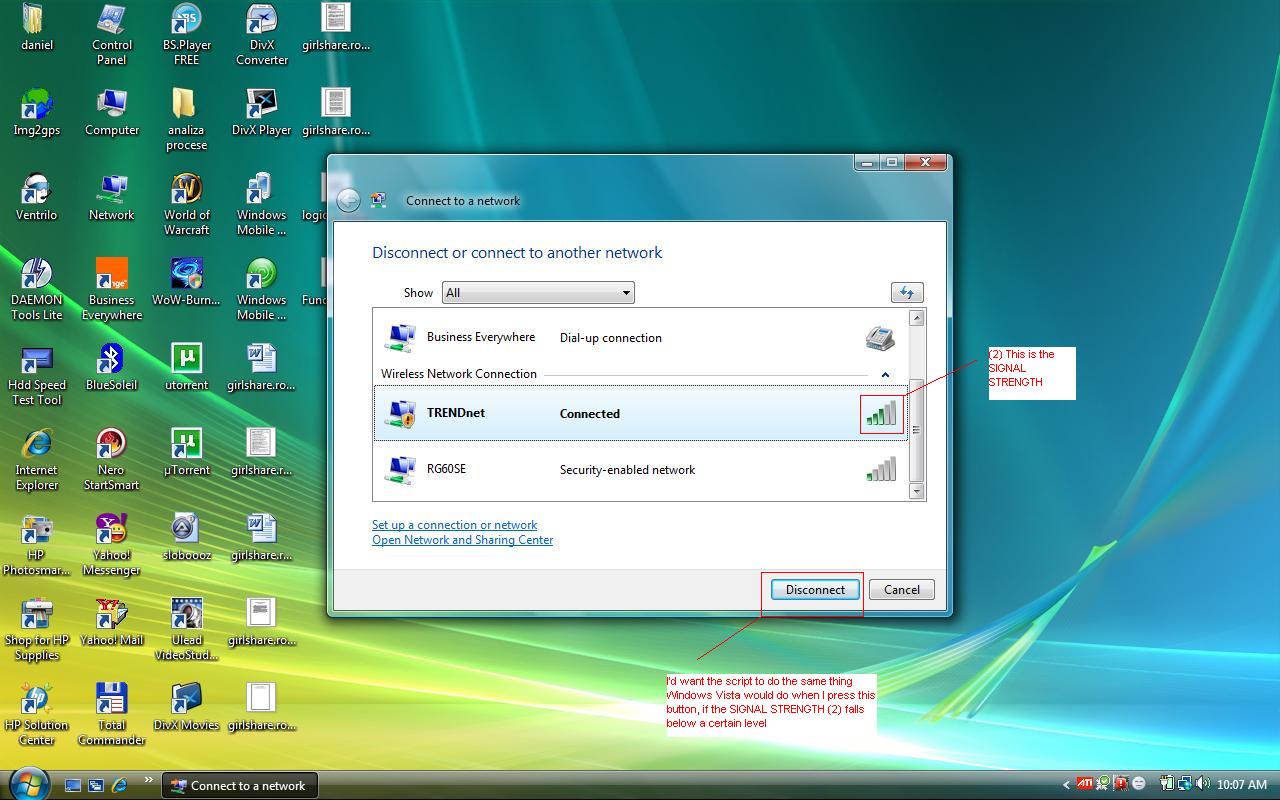Click the network list scroll up arrow
Image resolution: width=1280 pixels, height=800 pixels.
pyautogui.click(x=915, y=318)
